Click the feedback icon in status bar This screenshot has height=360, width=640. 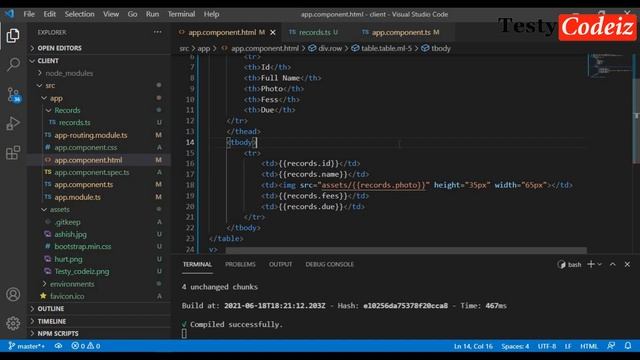(x=611, y=346)
